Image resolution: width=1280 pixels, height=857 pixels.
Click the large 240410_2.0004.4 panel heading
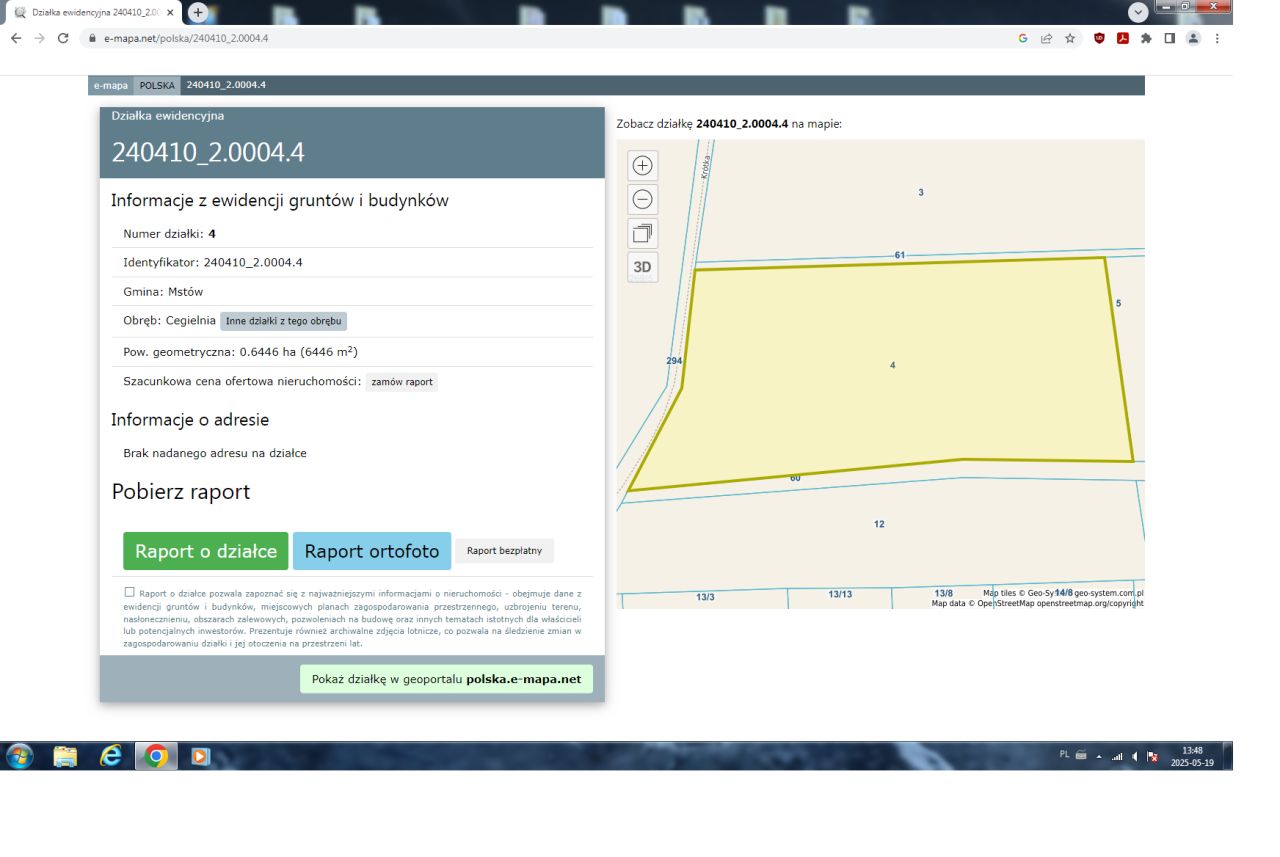pyautogui.click(x=208, y=152)
